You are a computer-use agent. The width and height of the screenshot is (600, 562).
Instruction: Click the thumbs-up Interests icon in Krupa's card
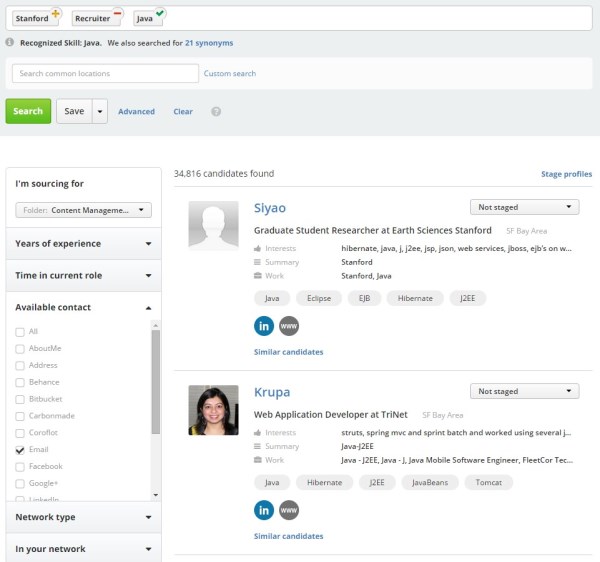tap(258, 433)
